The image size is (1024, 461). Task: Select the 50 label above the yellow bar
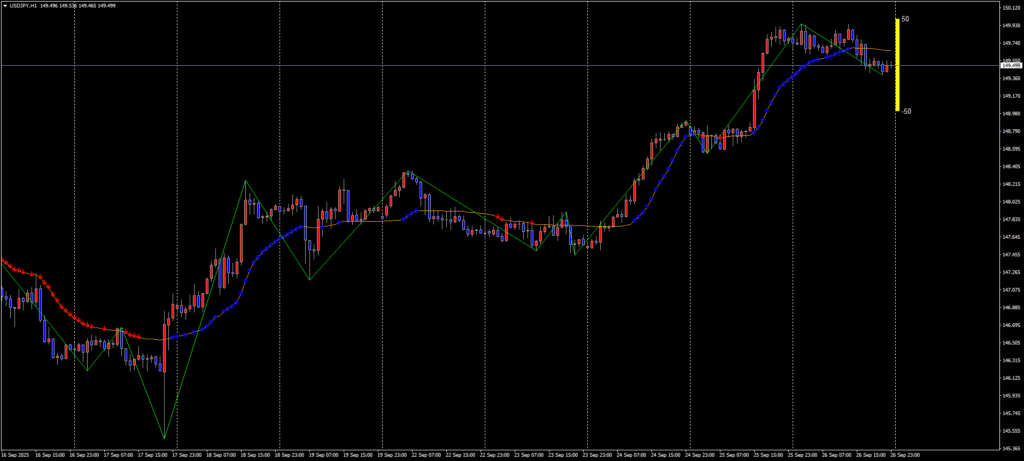[x=905, y=19]
